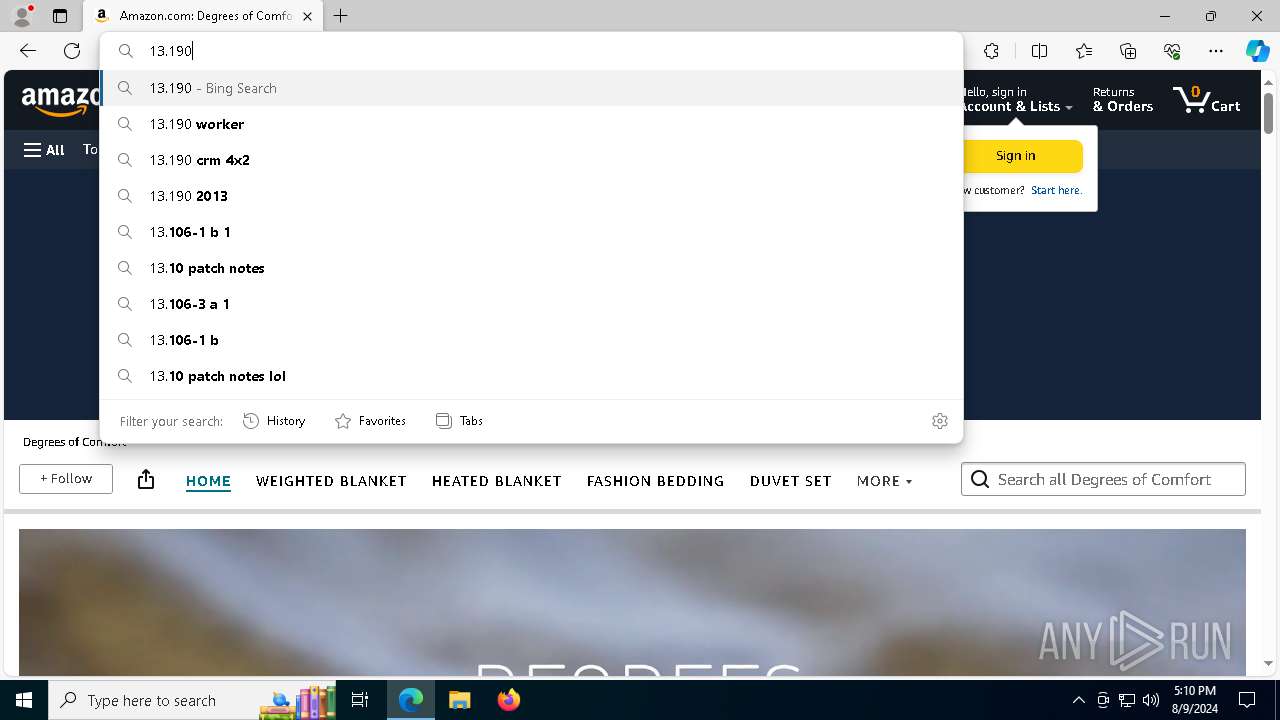Click the store share icon
Screen dimensions: 1280x720
[x=146, y=479]
